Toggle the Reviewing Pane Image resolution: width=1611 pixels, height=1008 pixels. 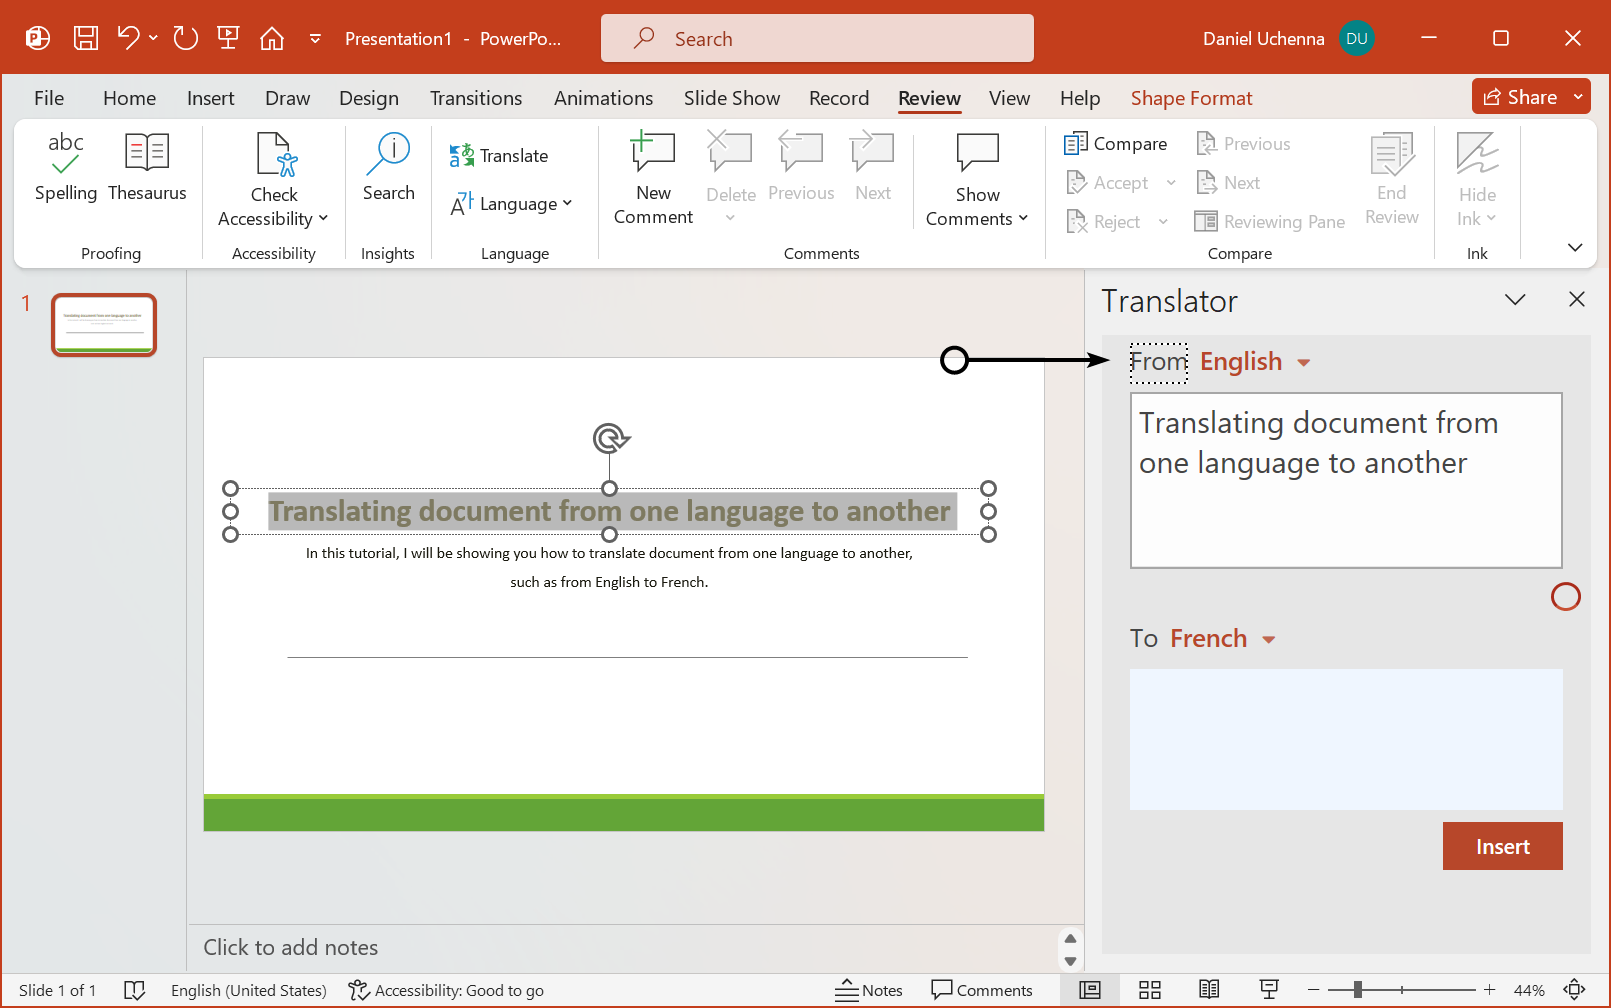pos(1269,221)
